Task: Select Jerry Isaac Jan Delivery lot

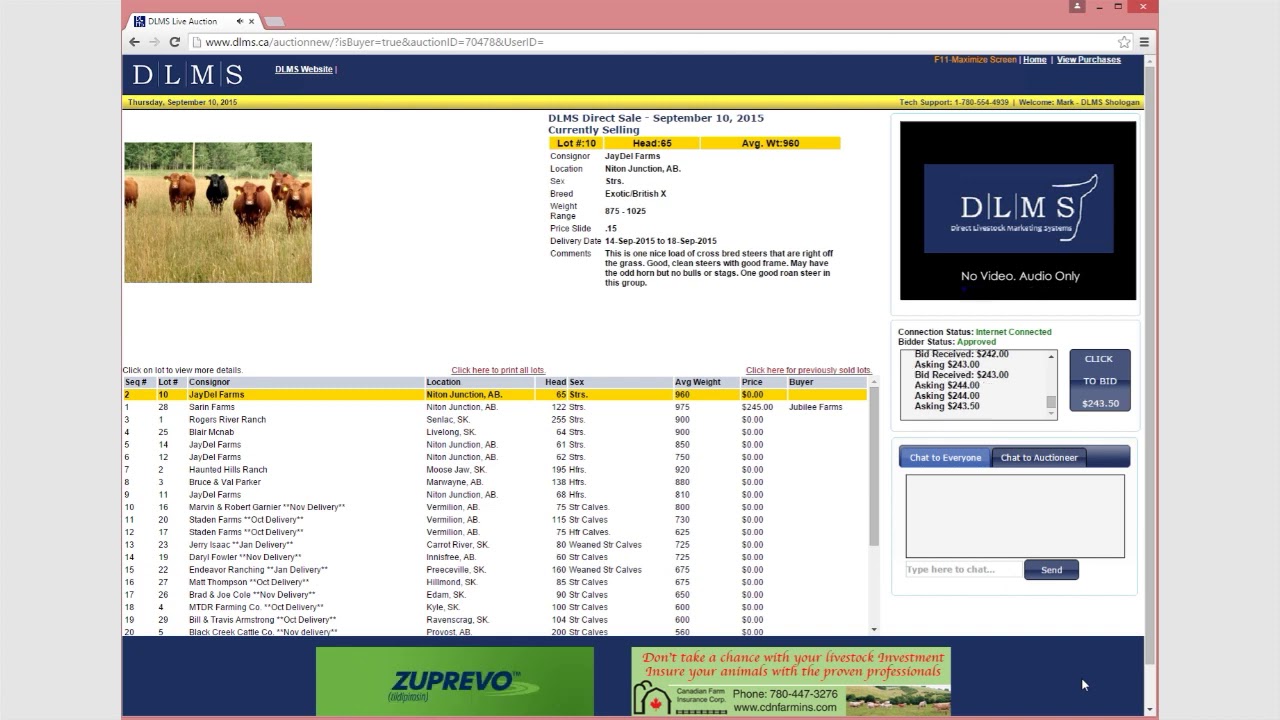Action: click(x=495, y=545)
